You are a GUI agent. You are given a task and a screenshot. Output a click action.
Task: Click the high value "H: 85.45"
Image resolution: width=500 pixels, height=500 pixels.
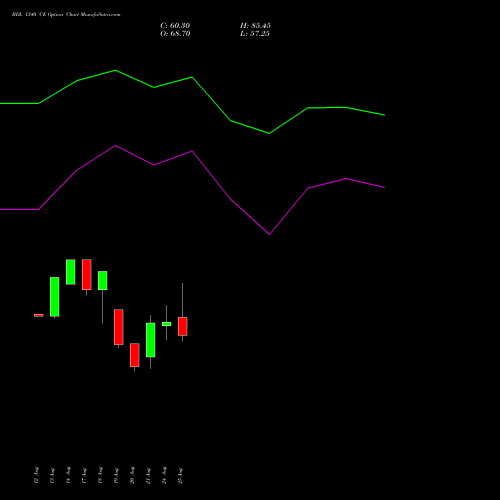tap(255, 26)
